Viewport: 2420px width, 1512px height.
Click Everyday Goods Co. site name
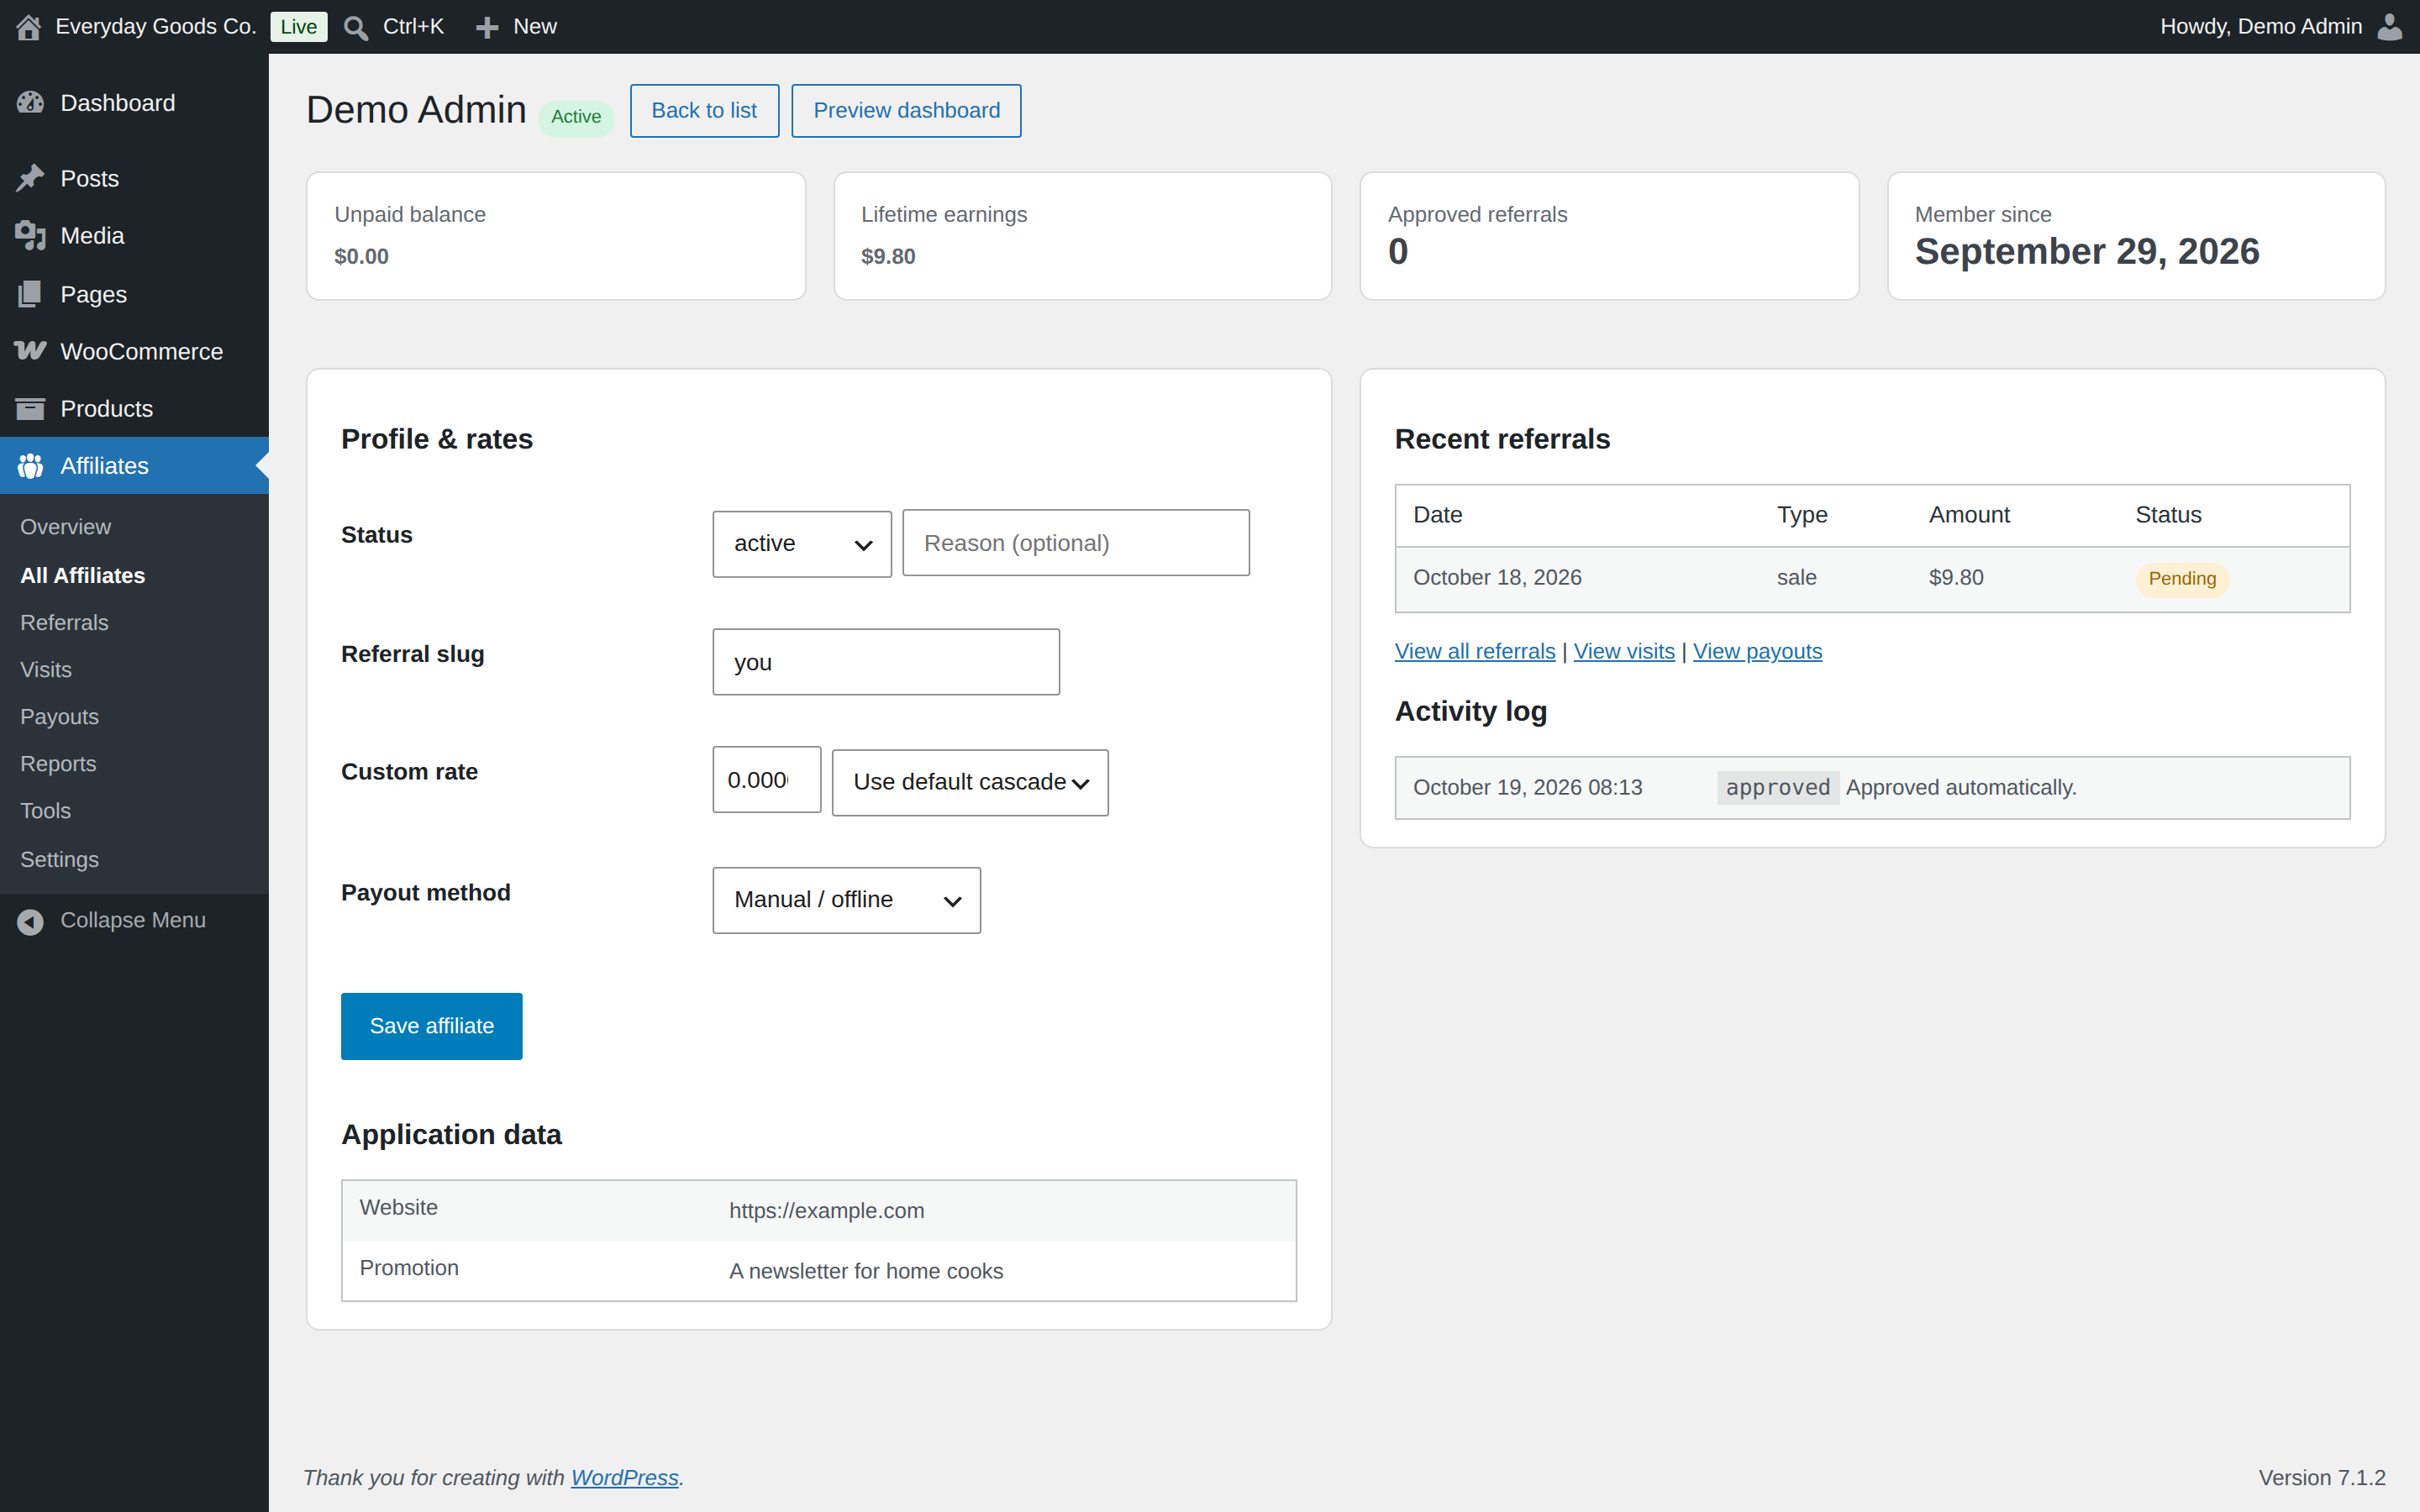pyautogui.click(x=156, y=27)
